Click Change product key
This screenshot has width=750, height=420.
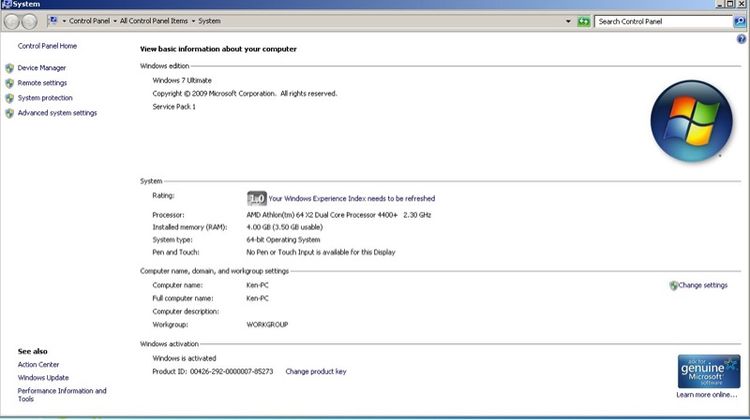316,371
